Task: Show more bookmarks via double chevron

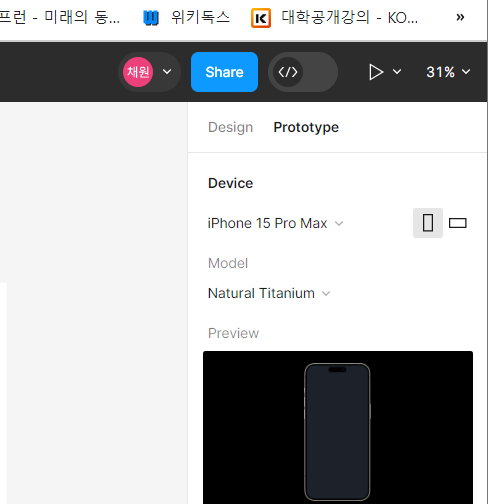Action: [460, 17]
